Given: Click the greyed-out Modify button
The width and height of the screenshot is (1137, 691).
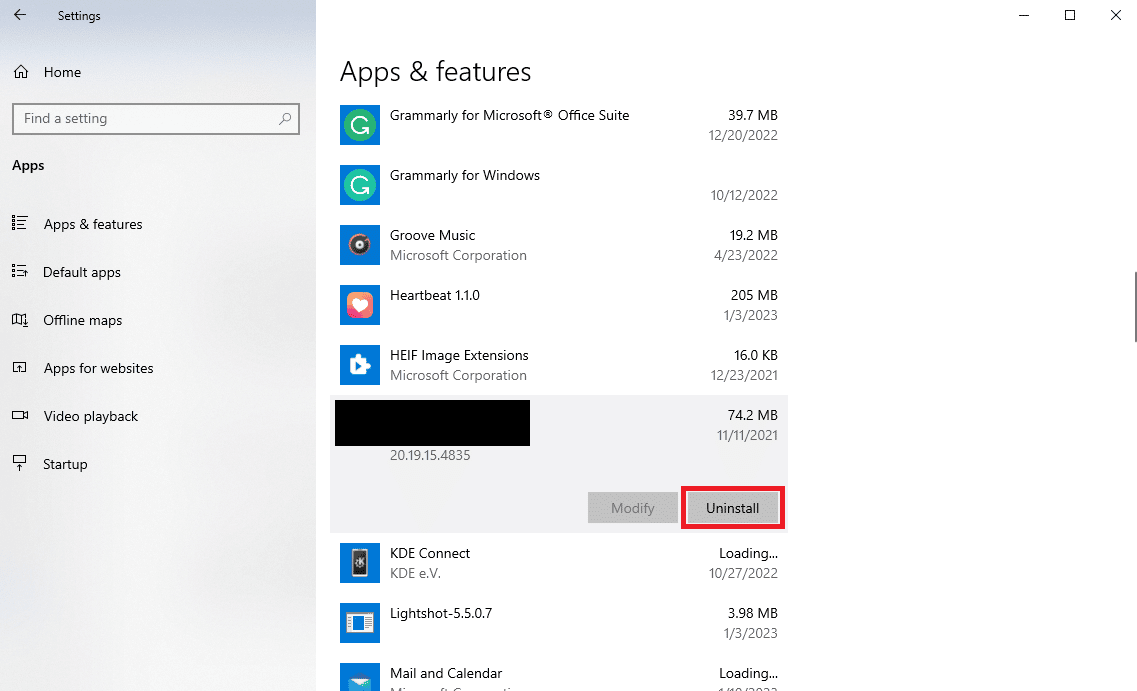Looking at the screenshot, I should click(x=632, y=508).
